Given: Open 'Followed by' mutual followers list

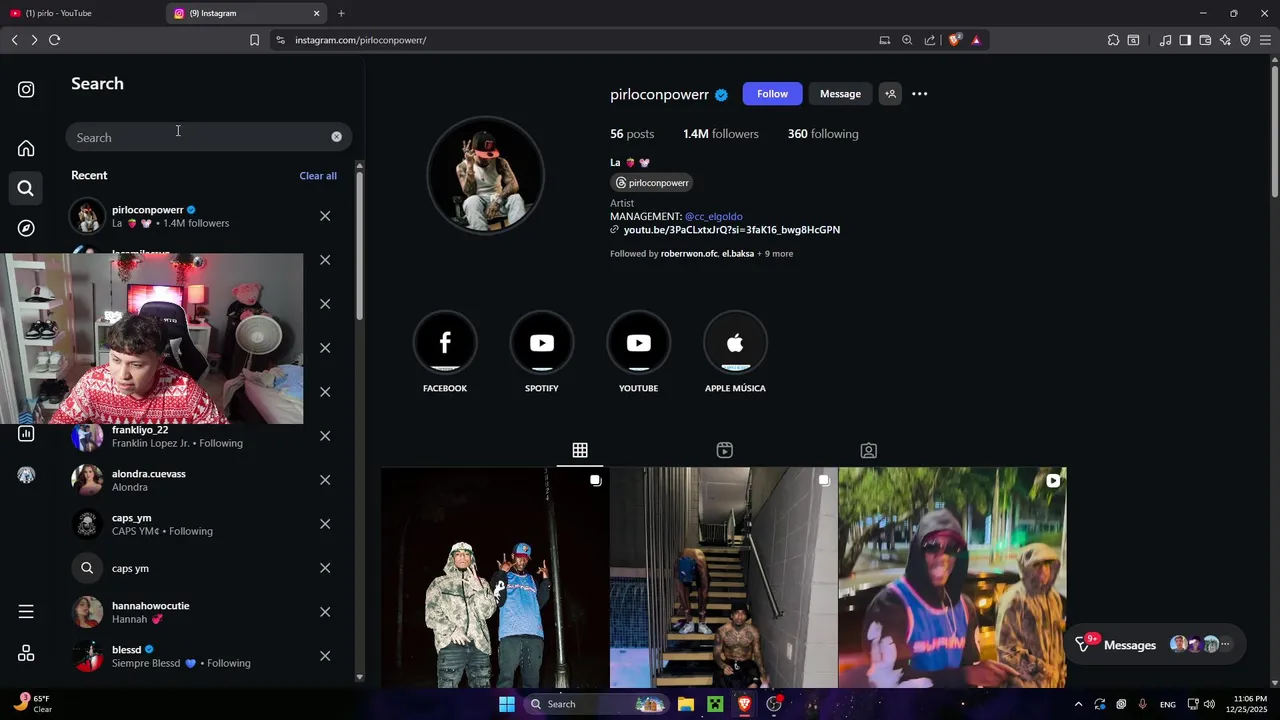Looking at the screenshot, I should tap(701, 254).
